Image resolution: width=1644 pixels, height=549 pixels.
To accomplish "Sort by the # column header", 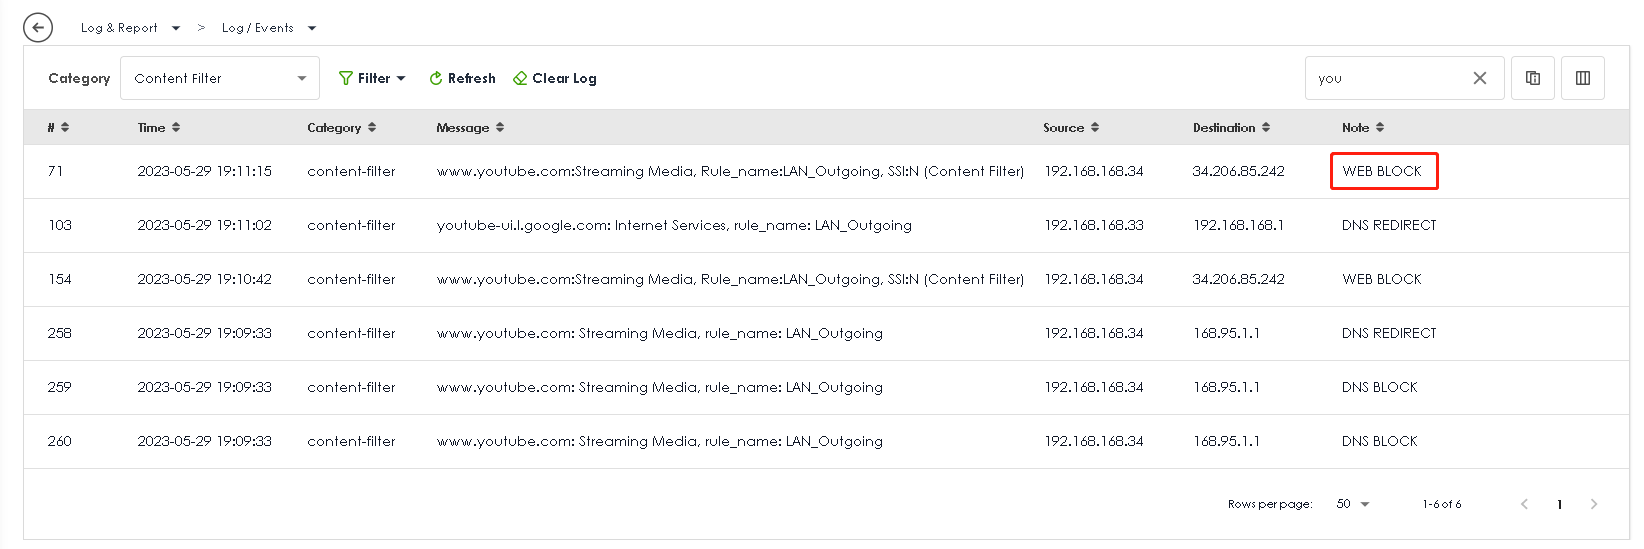I will (x=58, y=128).
